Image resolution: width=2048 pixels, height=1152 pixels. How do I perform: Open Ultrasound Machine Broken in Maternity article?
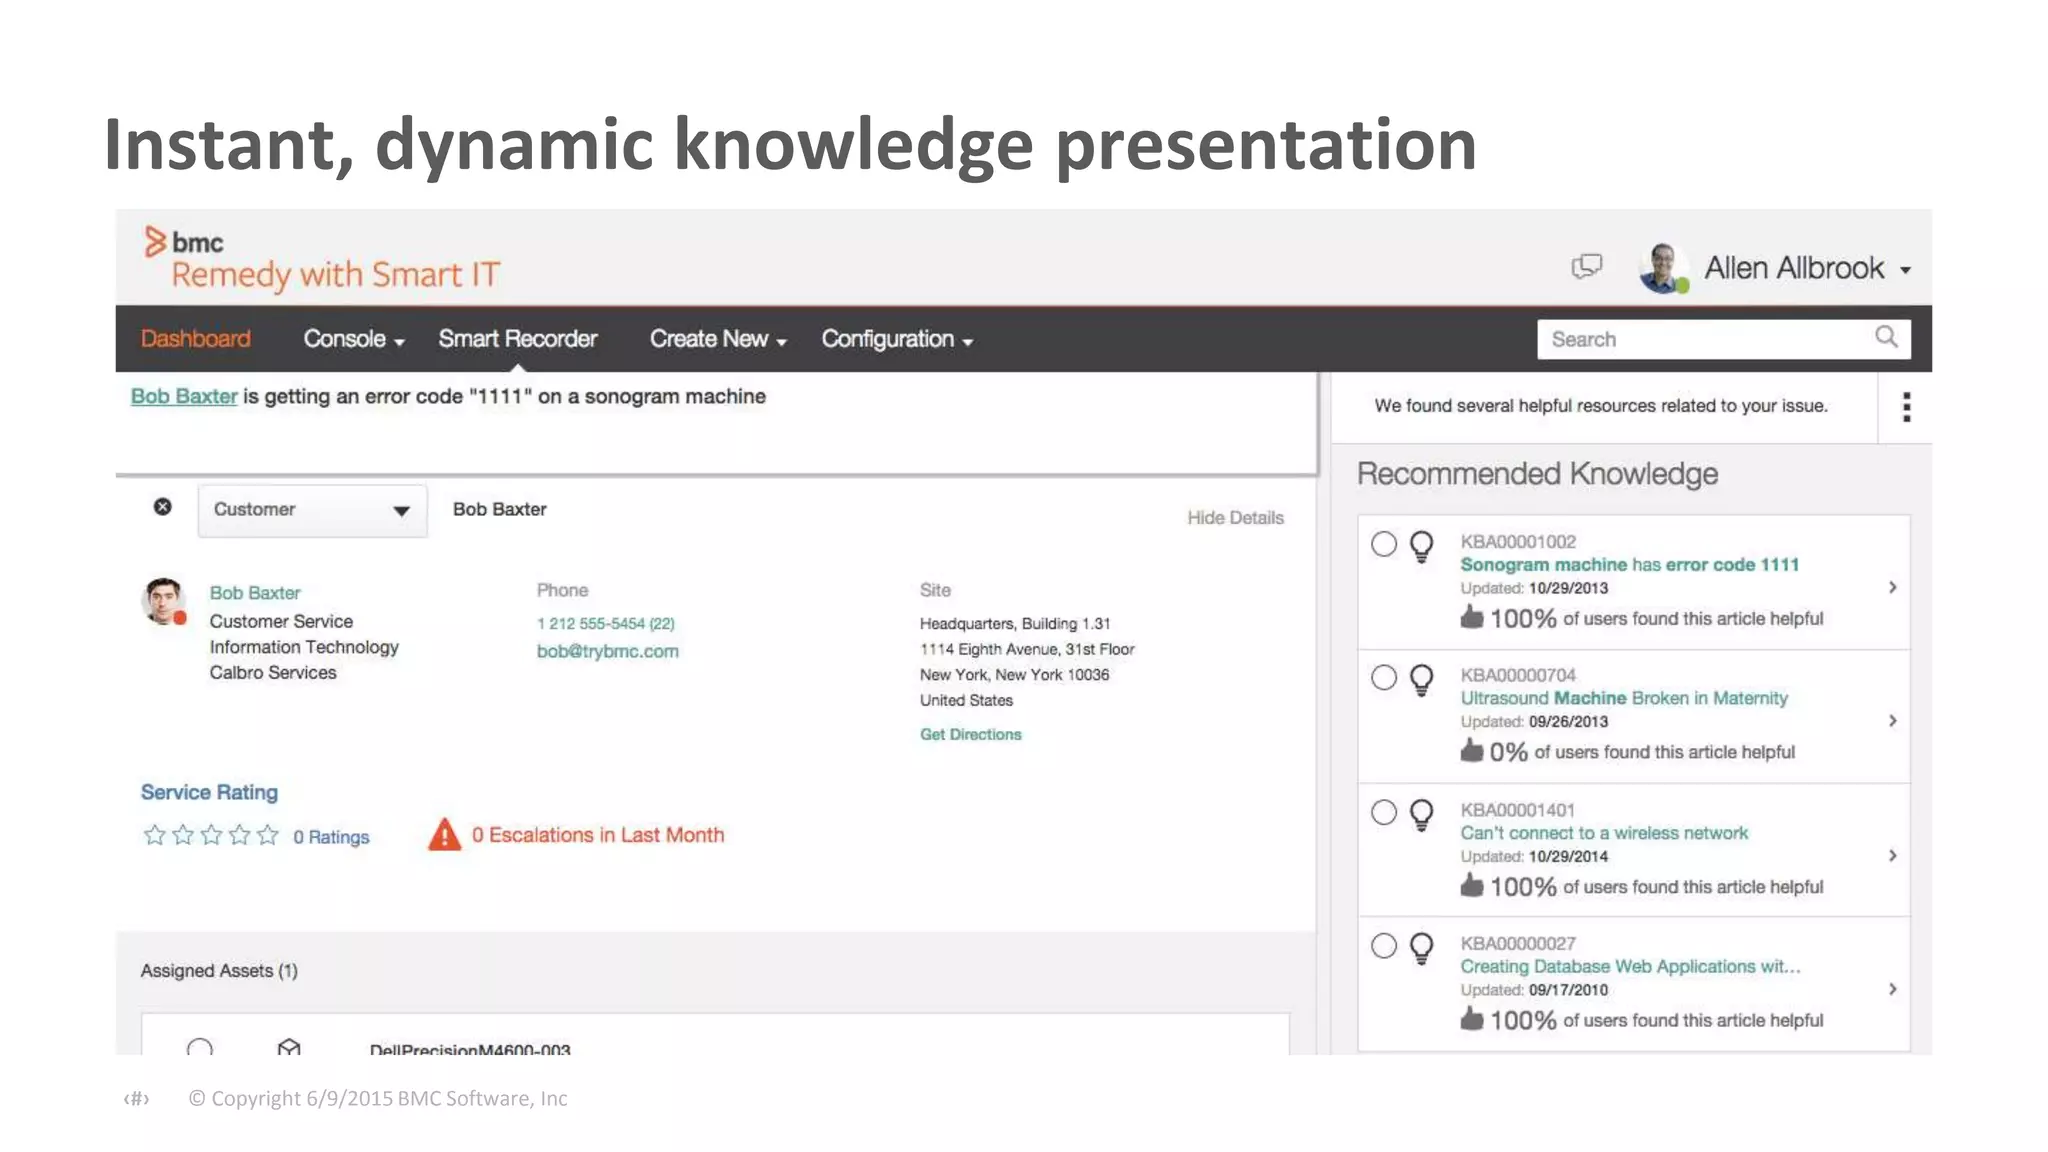1624,698
